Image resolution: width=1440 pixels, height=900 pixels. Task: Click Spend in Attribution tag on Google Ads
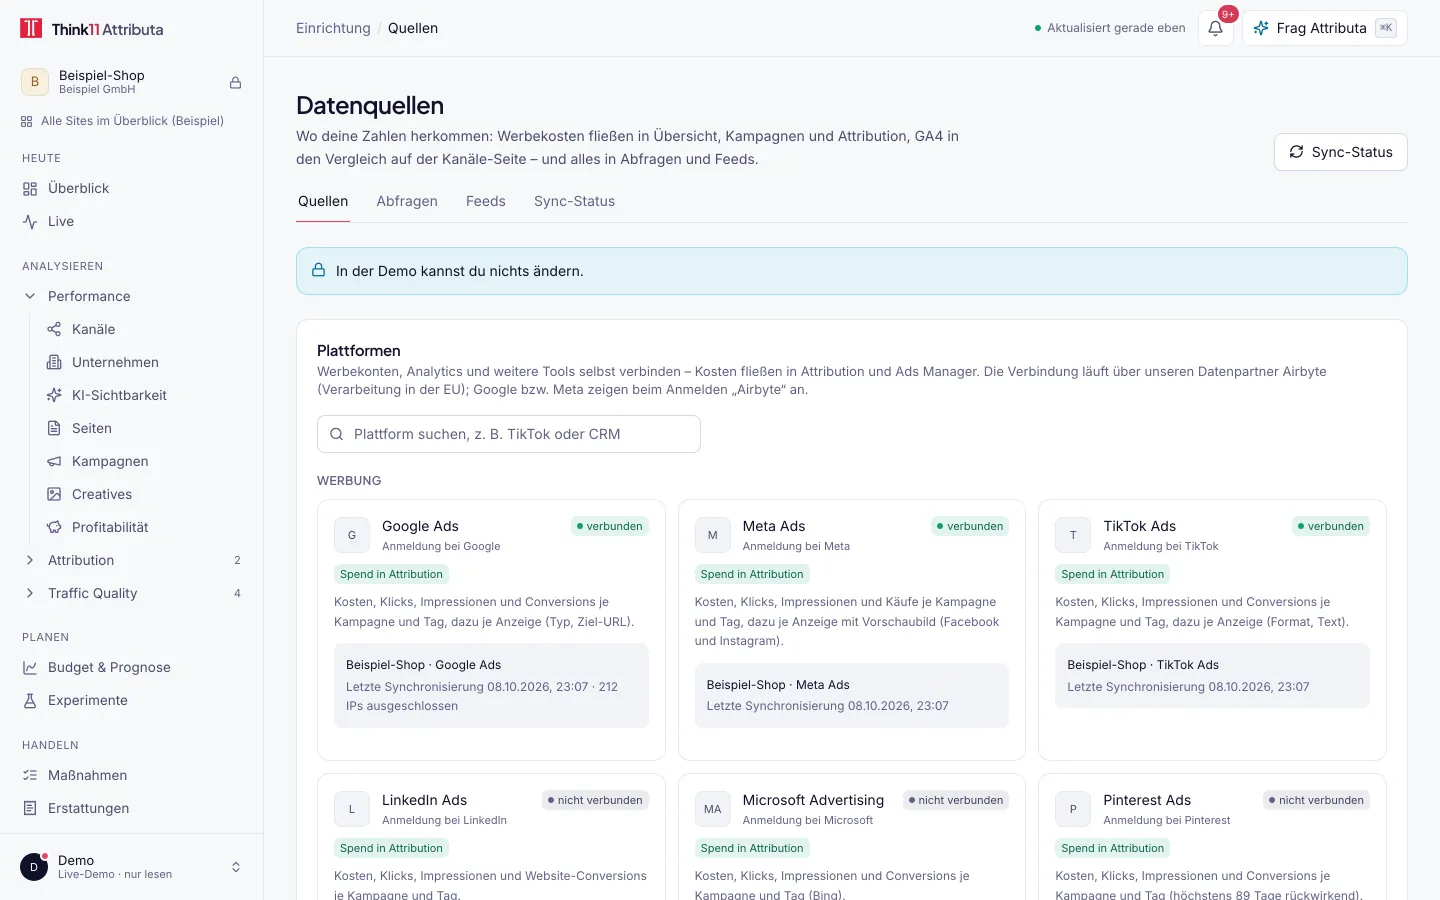click(x=391, y=574)
